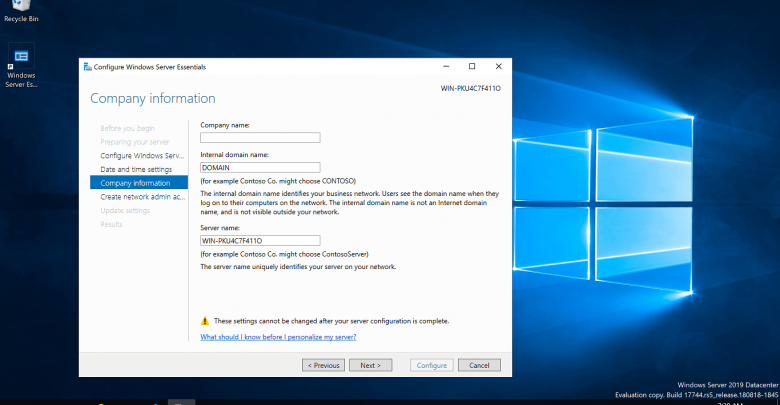This screenshot has height=405, width=780.
Task: Close the Configure Windows Server Essentials window
Action: point(498,66)
